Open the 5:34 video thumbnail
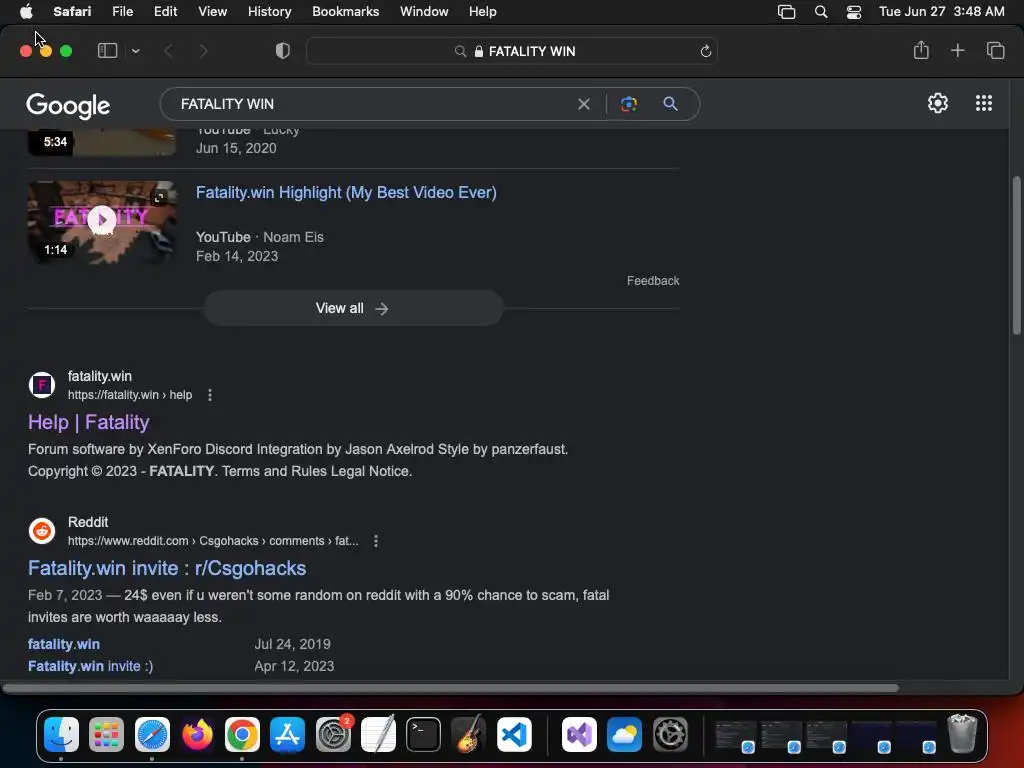The height and width of the screenshot is (768, 1024). [102, 142]
